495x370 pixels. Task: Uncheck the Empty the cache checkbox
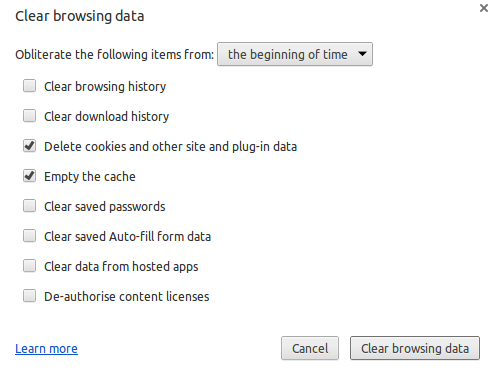[29, 176]
